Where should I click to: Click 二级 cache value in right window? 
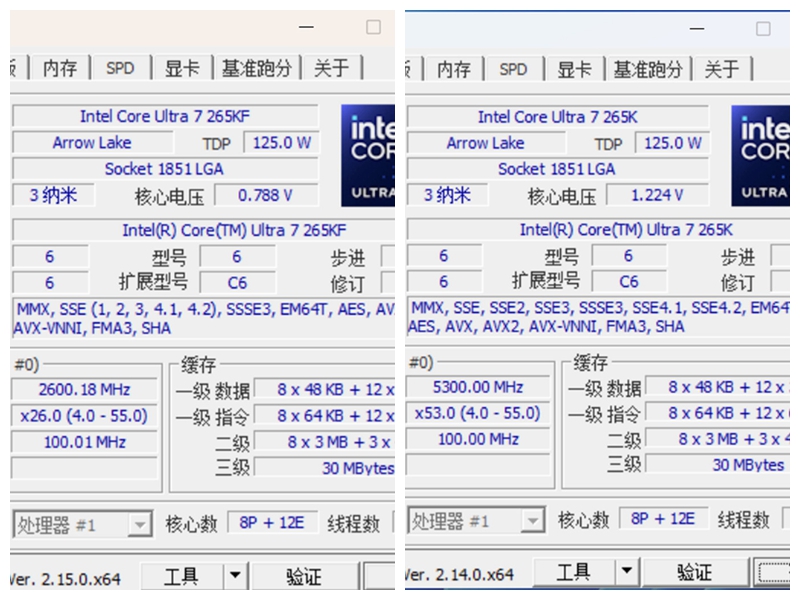point(718,439)
